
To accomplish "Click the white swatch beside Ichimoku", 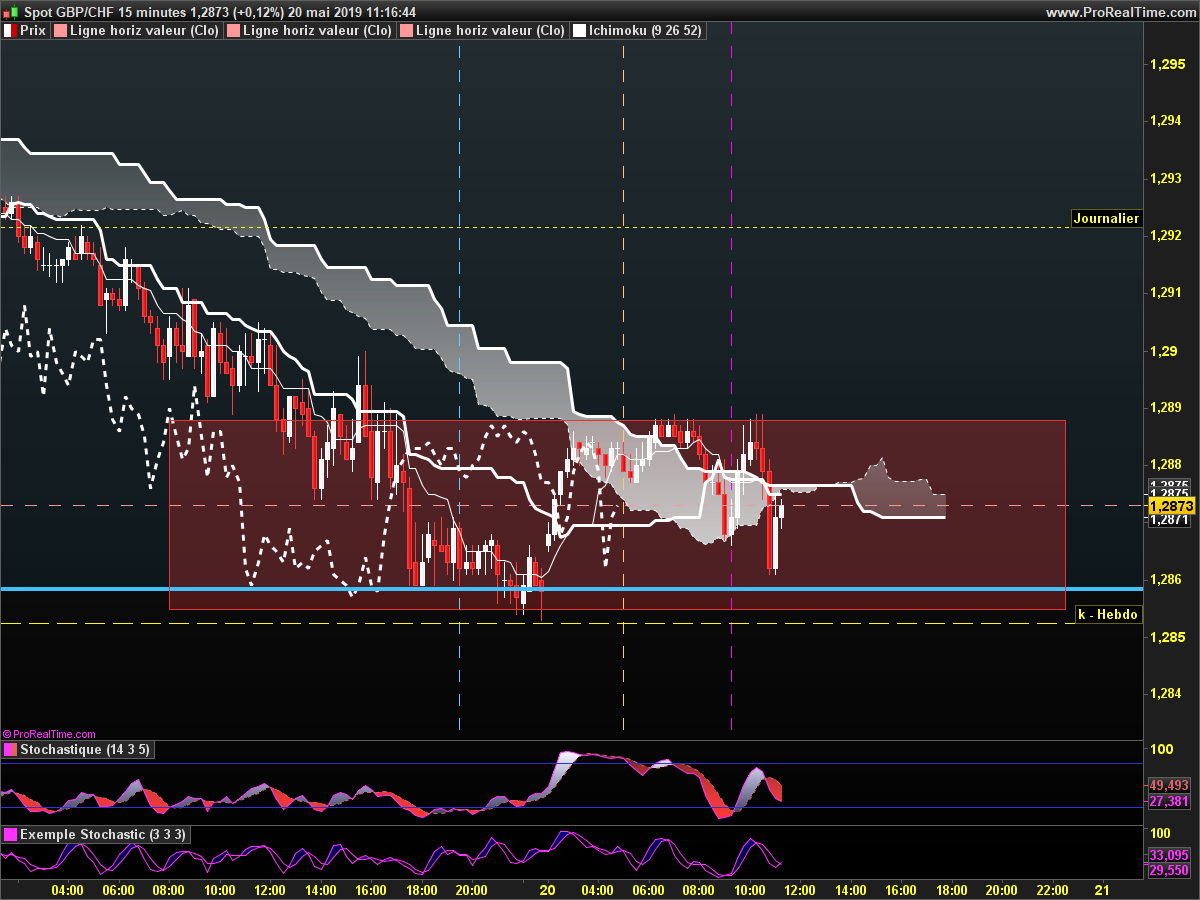I will click(579, 31).
